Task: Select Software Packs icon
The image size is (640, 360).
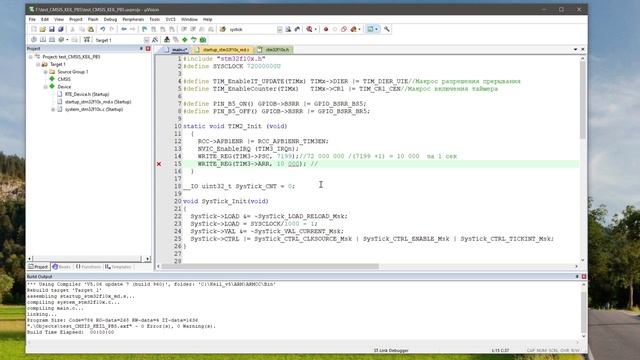Action: tap(194, 40)
